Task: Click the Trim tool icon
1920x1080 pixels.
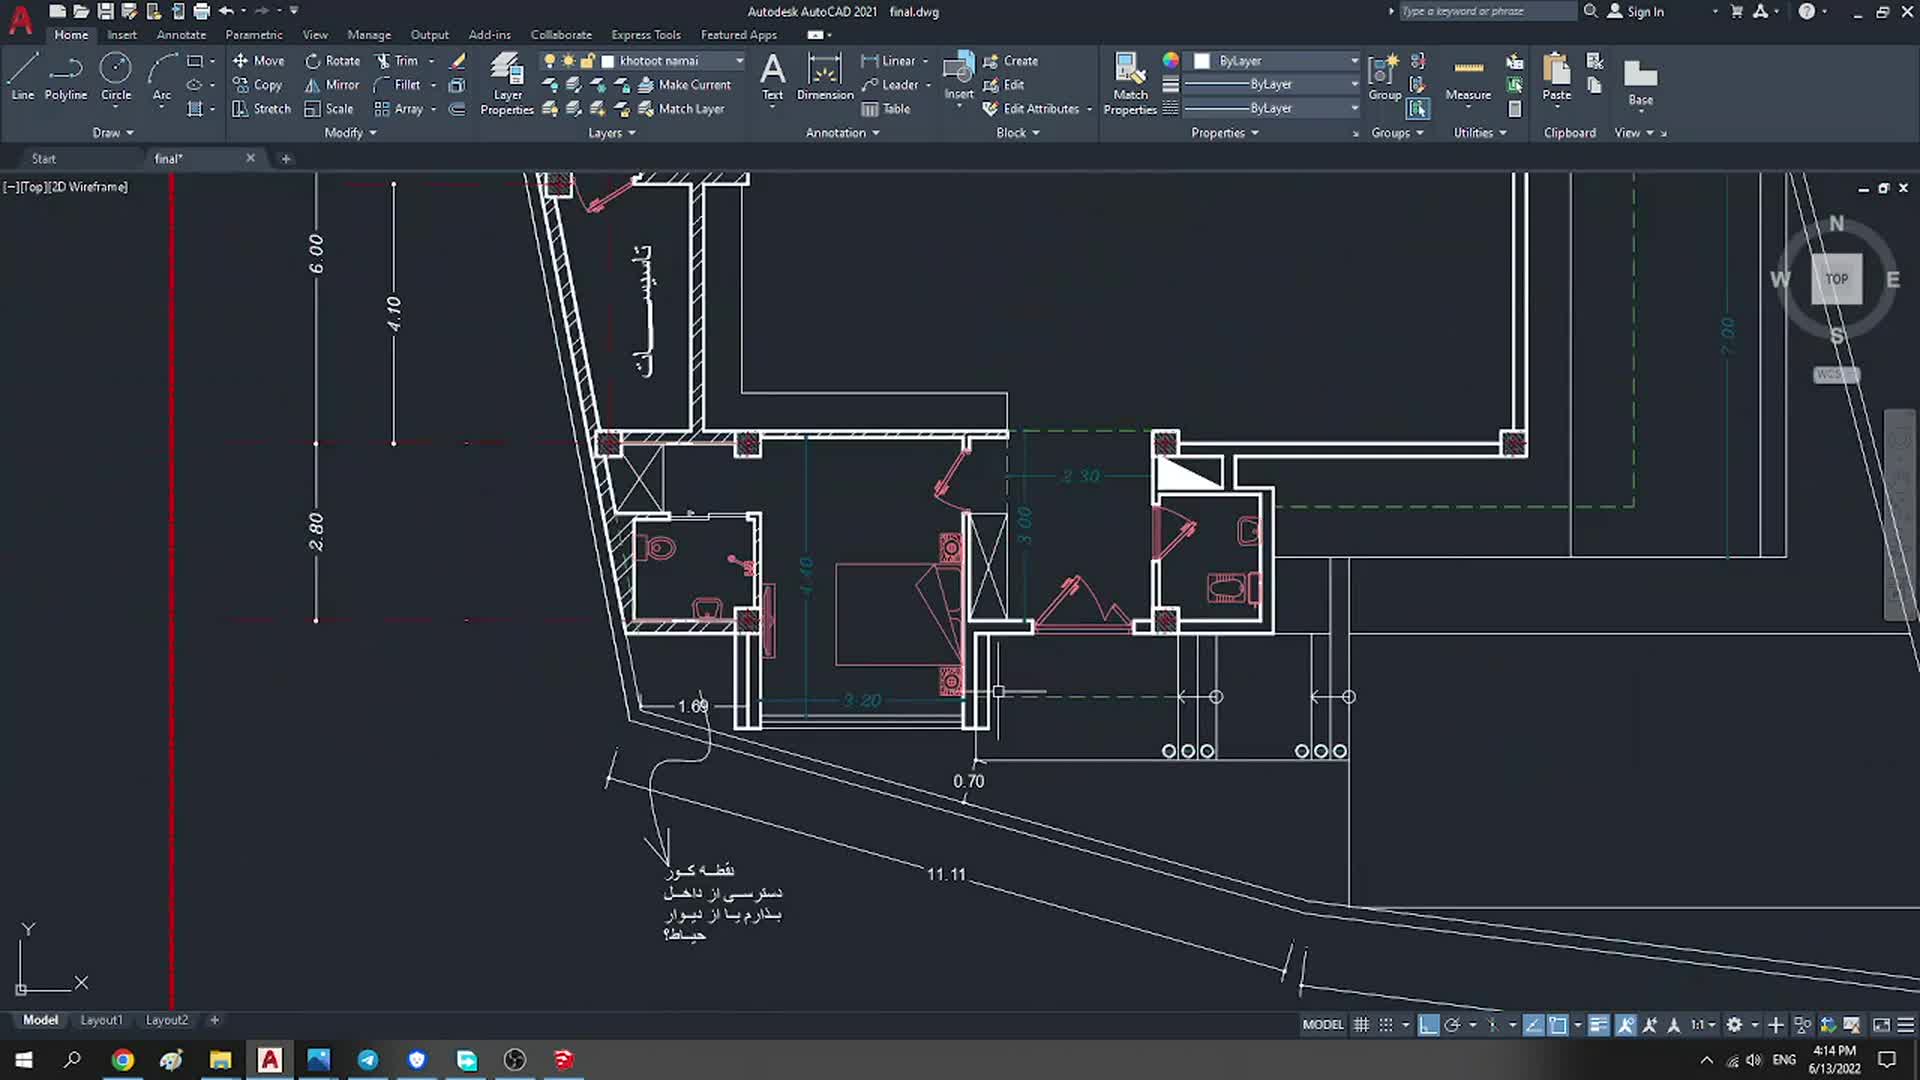Action: click(384, 61)
